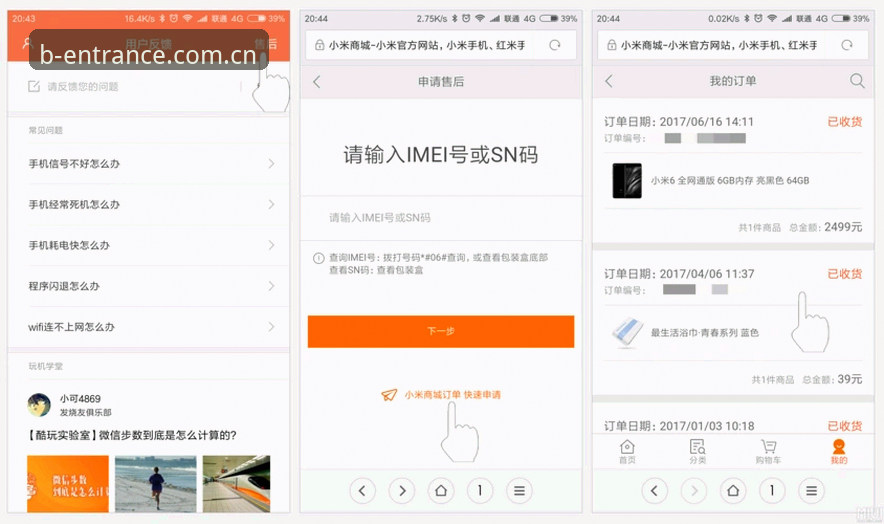Browser forward button below 申请售后 screen
This screenshot has width=884, height=524.
(x=402, y=491)
